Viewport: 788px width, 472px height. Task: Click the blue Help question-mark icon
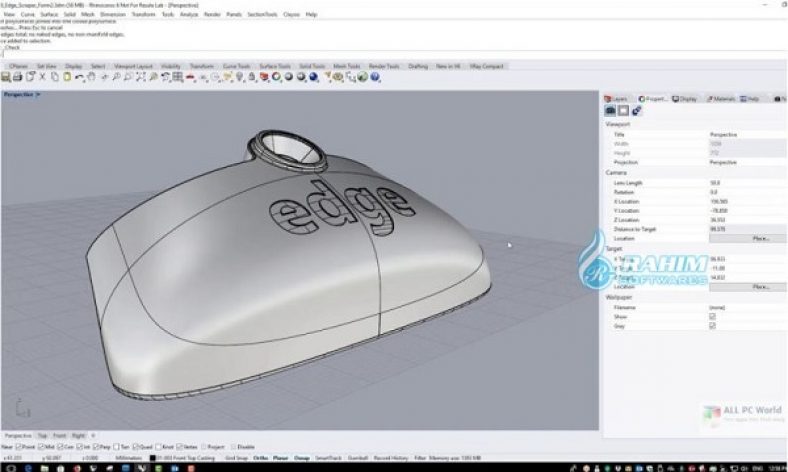coord(375,77)
